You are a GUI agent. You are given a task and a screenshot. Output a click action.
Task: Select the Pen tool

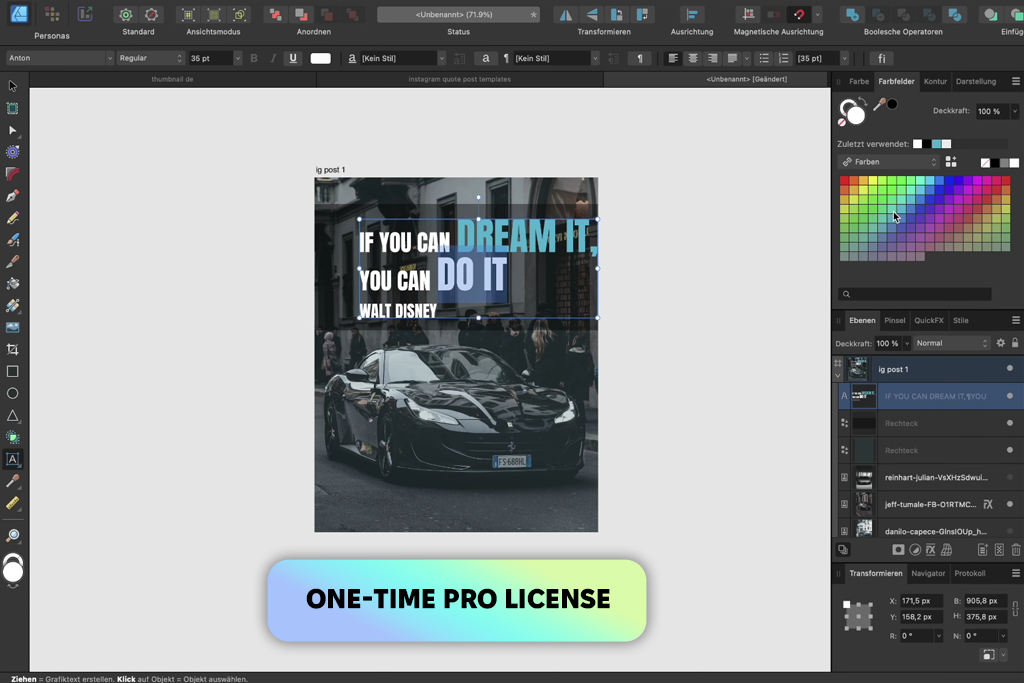pyautogui.click(x=12, y=196)
